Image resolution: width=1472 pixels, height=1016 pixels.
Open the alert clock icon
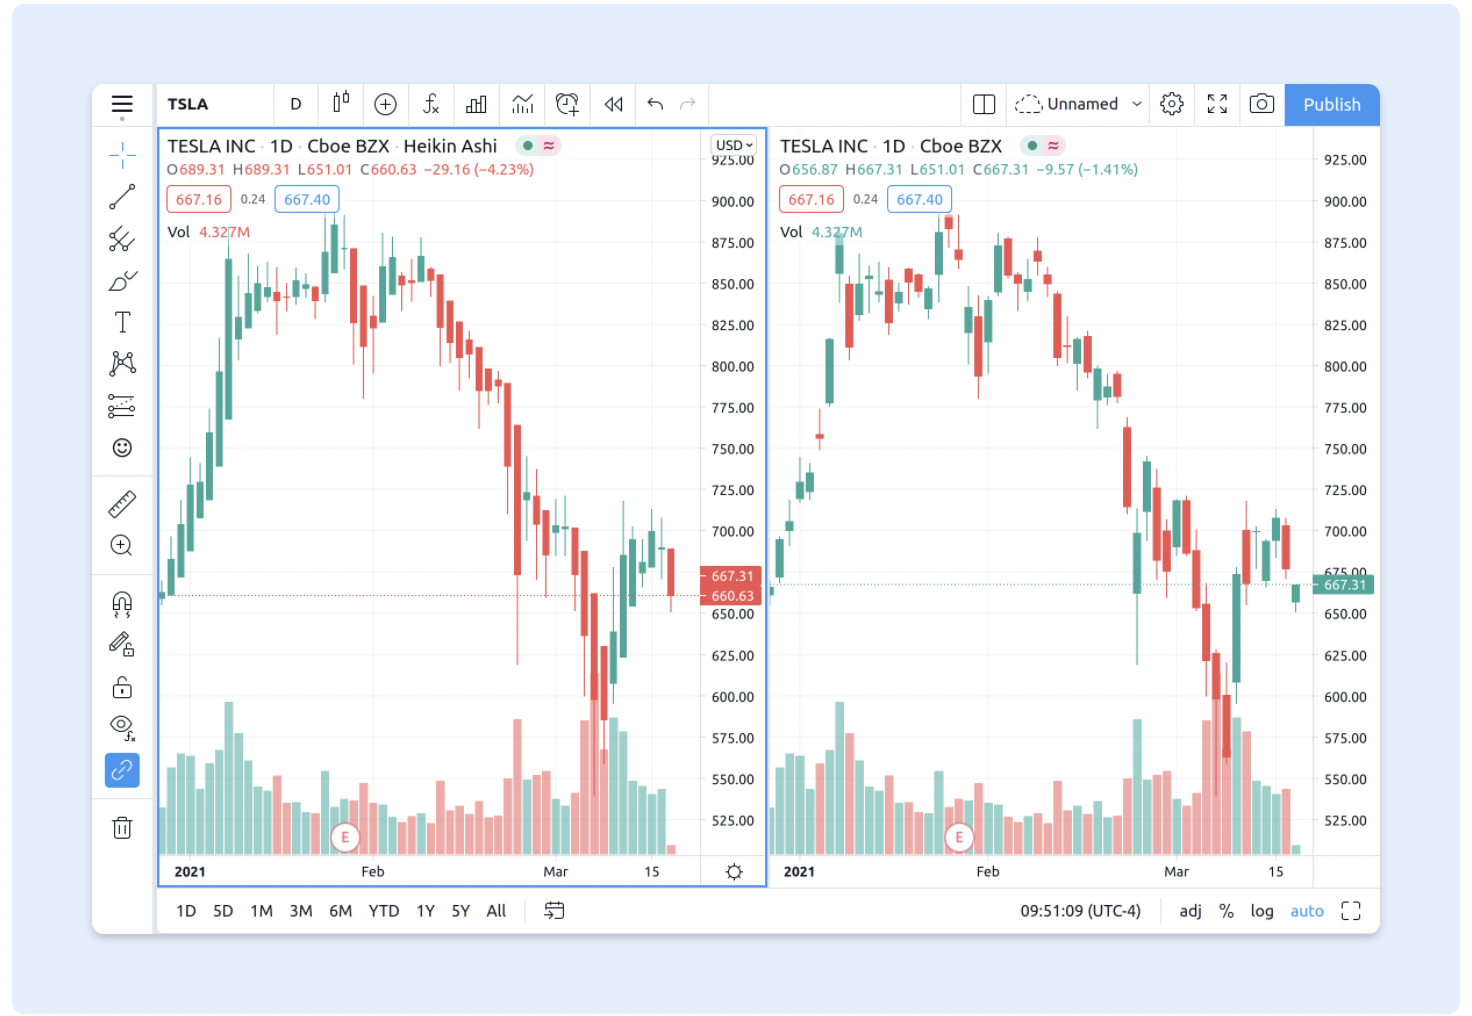point(567,104)
